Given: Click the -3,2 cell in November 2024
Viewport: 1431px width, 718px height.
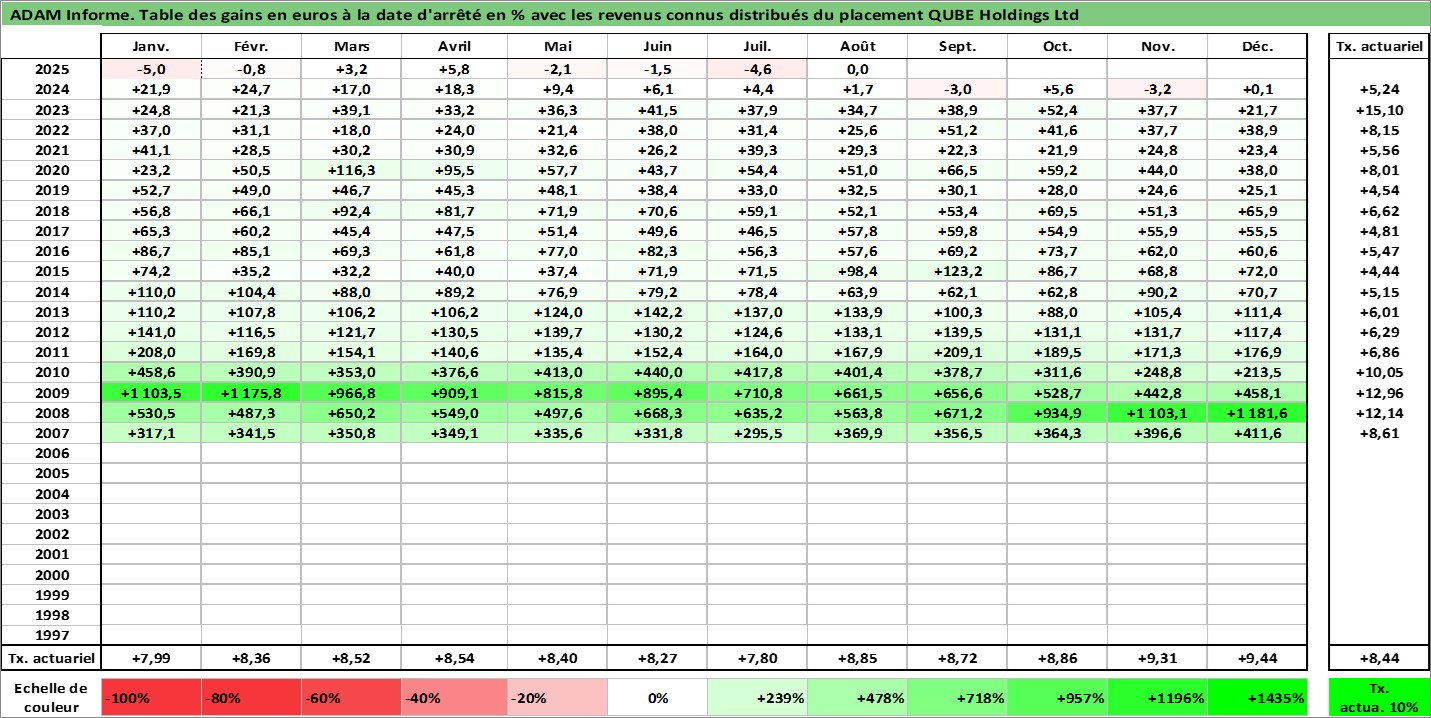Looking at the screenshot, I should 1157,89.
